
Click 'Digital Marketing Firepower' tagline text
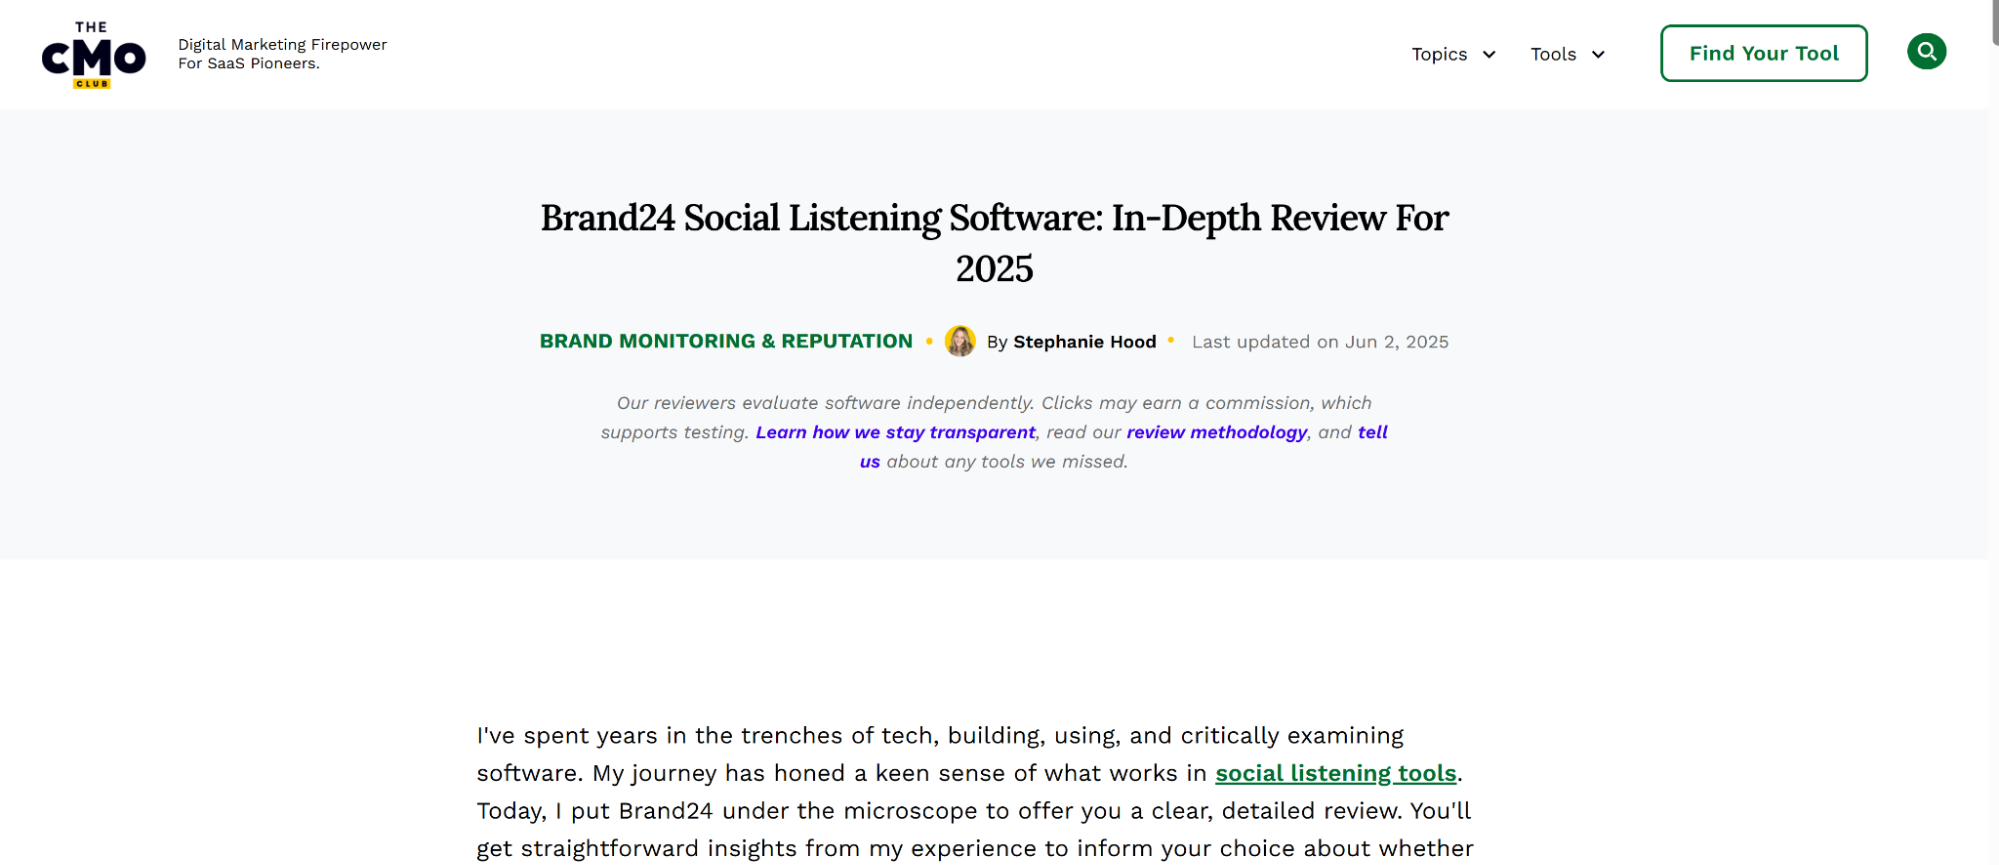[282, 45]
